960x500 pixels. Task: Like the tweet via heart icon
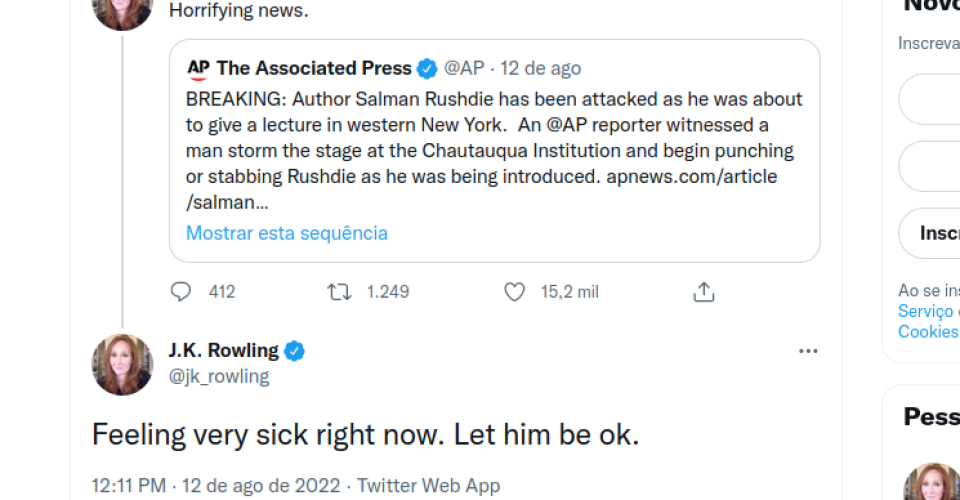[514, 292]
